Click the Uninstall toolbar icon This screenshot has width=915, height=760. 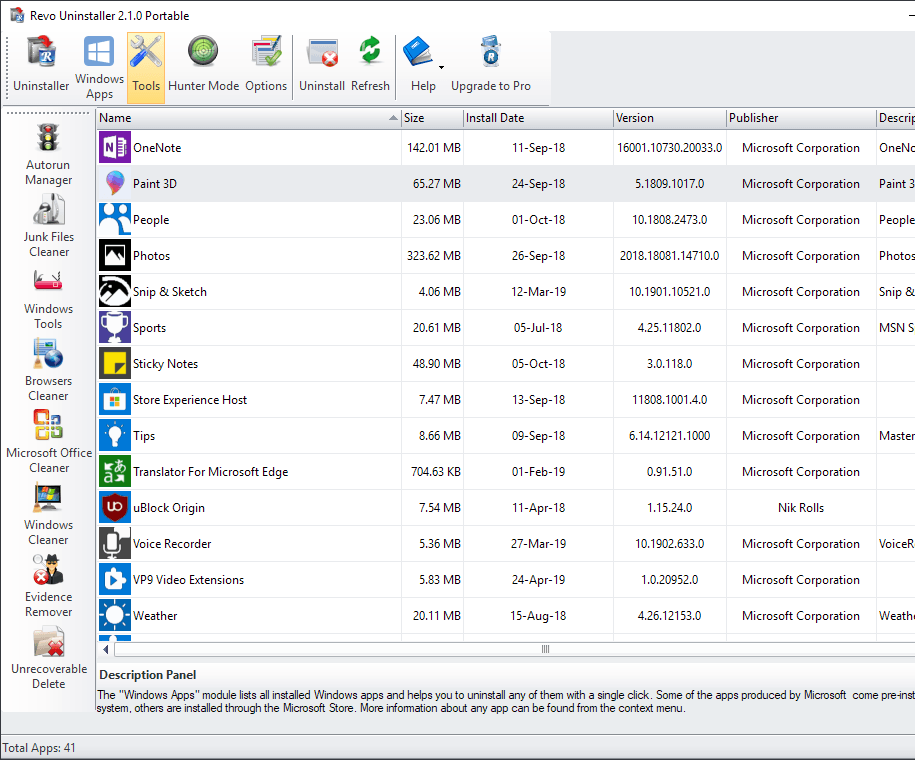(x=322, y=62)
